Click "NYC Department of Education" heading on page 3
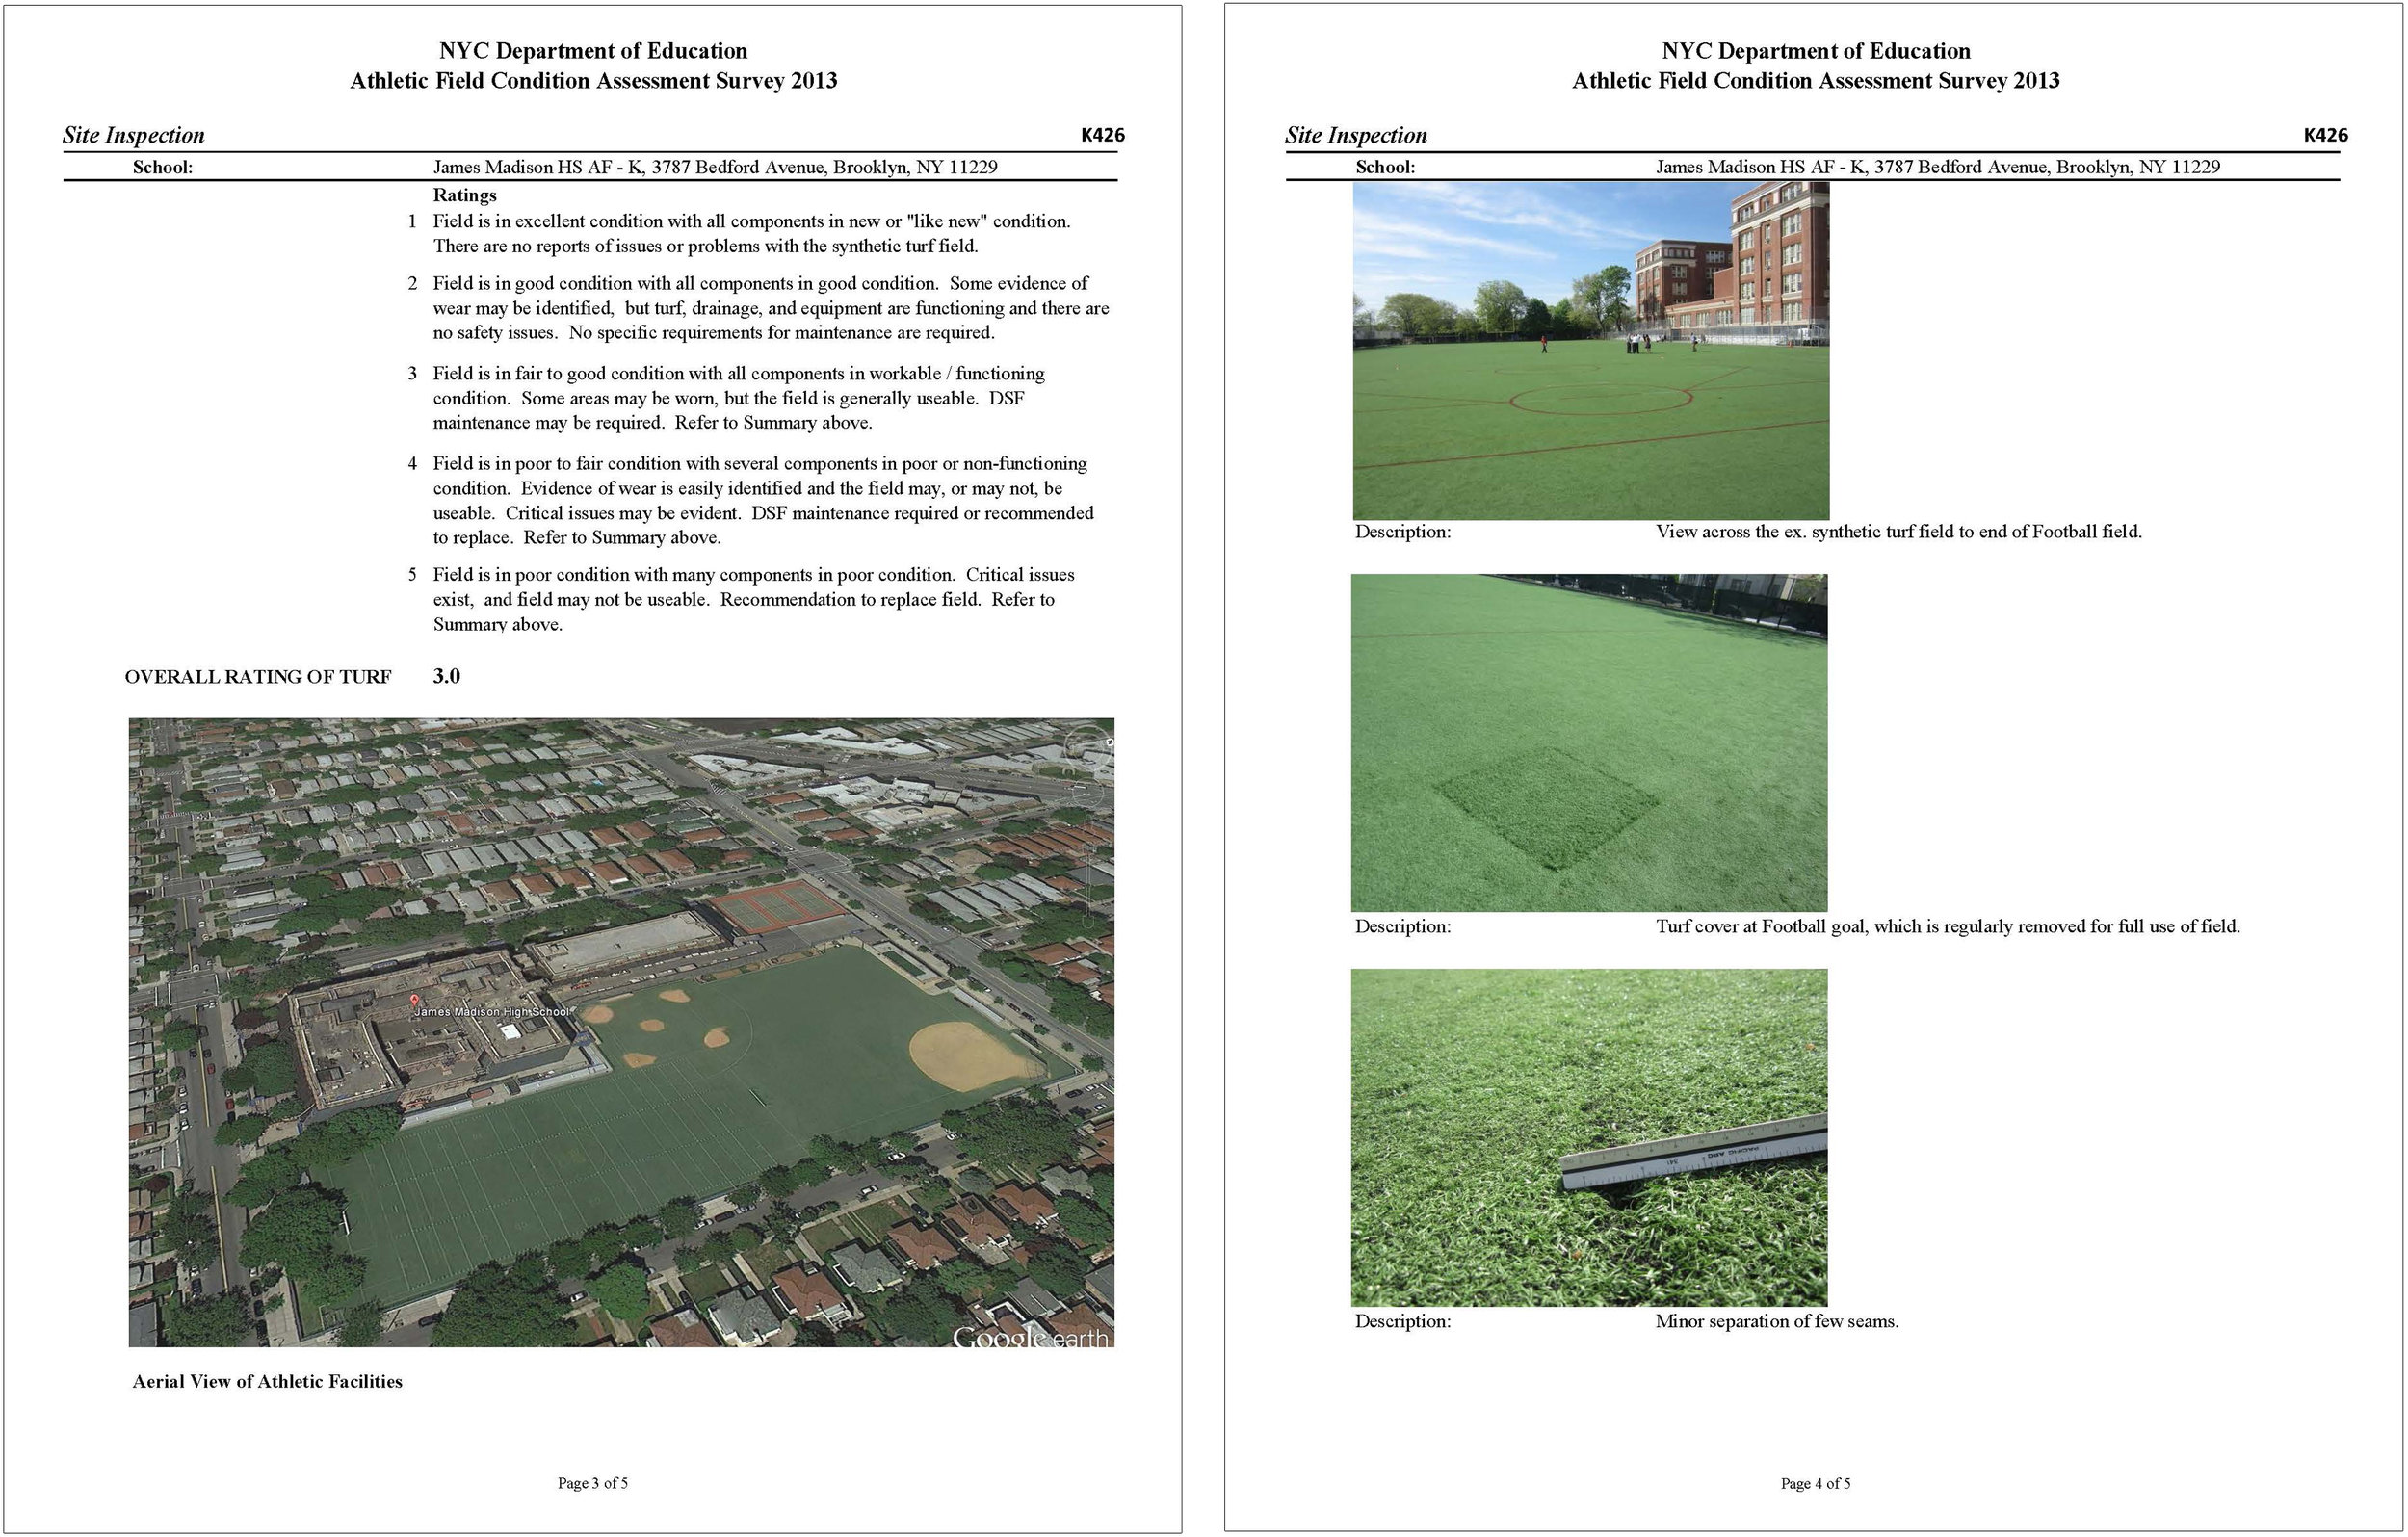 [593, 51]
